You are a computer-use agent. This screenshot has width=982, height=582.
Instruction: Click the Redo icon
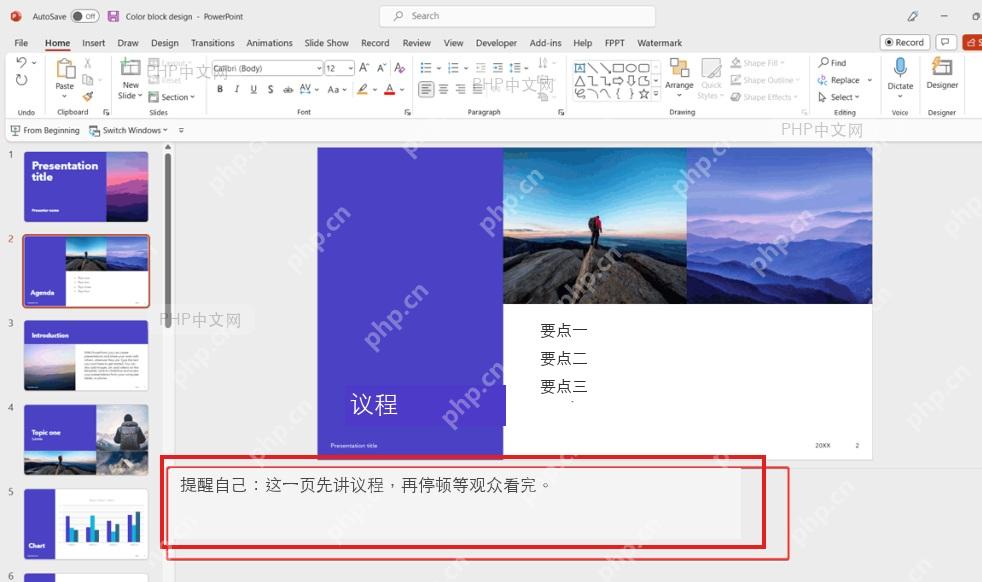[21, 80]
